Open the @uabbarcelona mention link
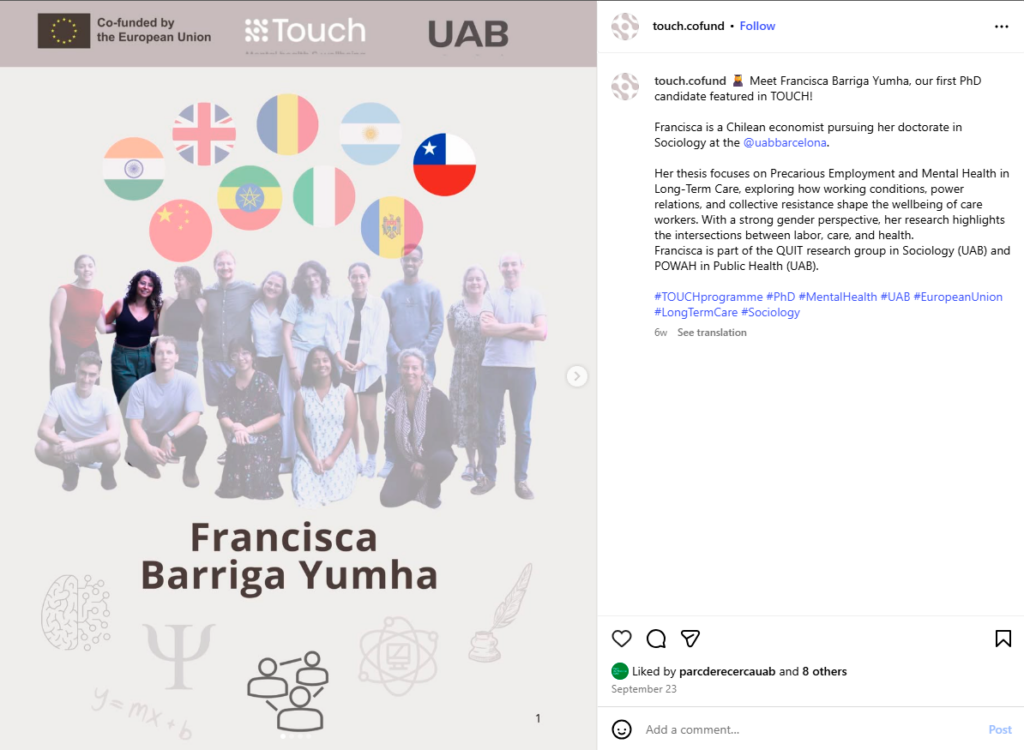This screenshot has width=1024, height=750. coord(785,142)
